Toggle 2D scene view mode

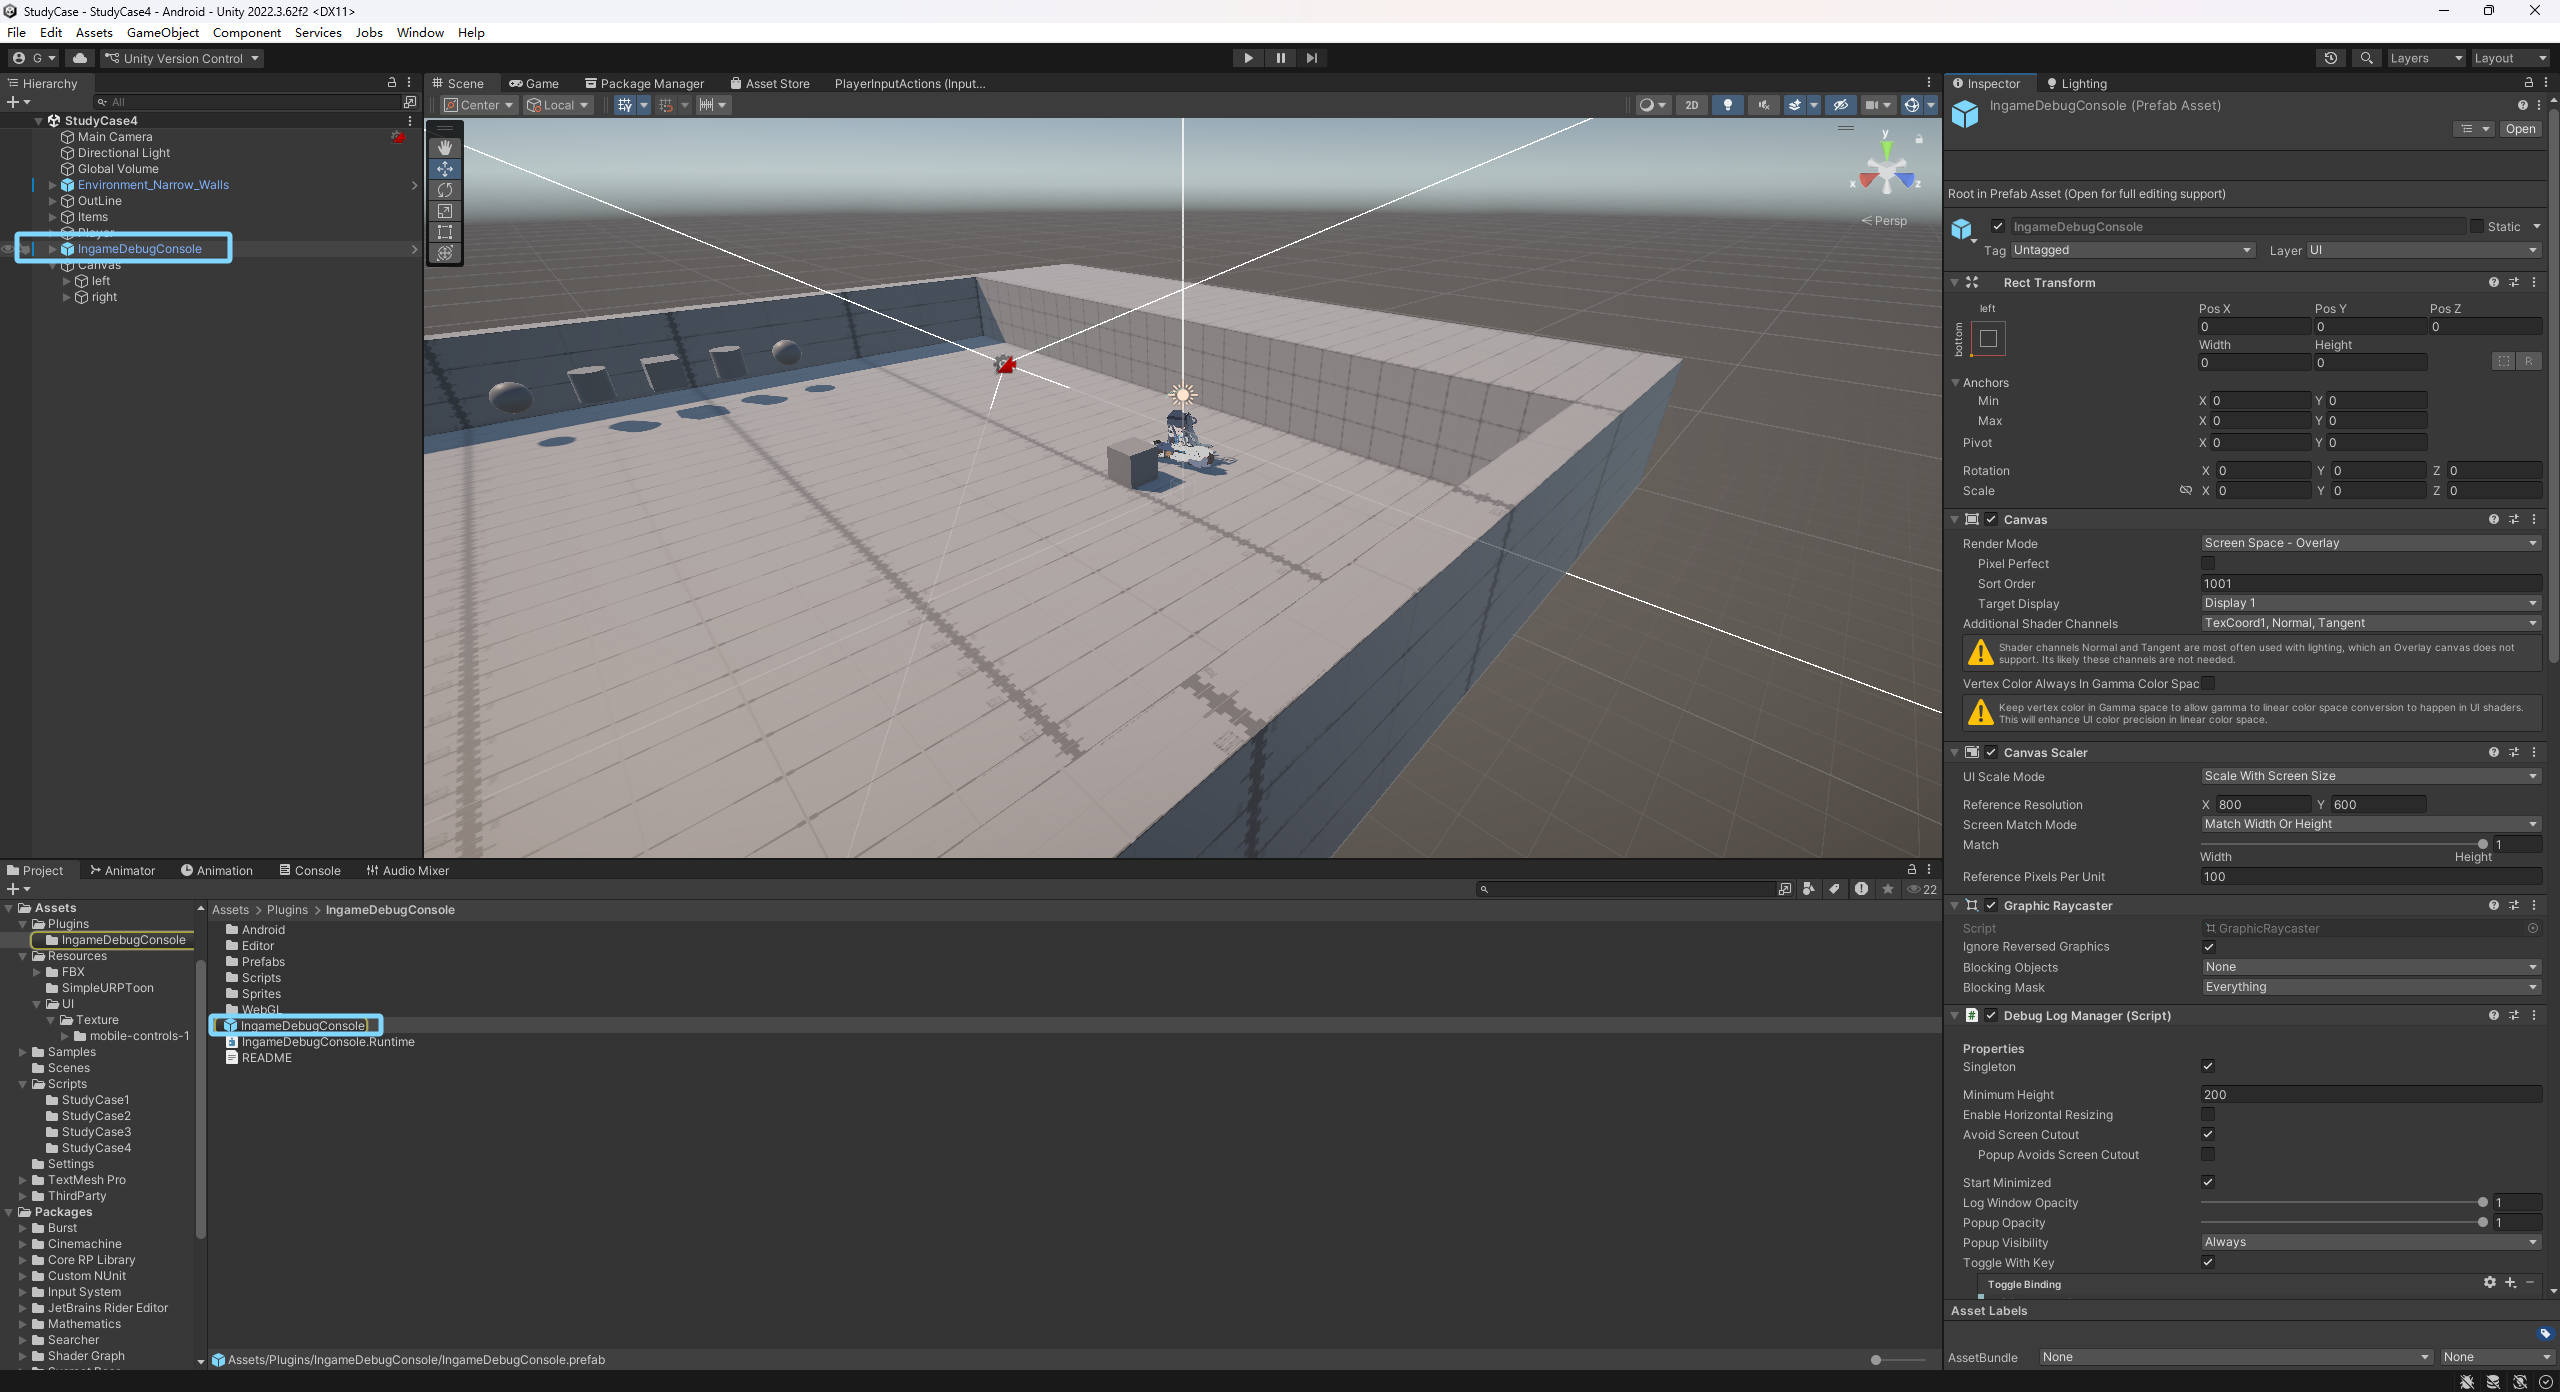tap(1691, 105)
